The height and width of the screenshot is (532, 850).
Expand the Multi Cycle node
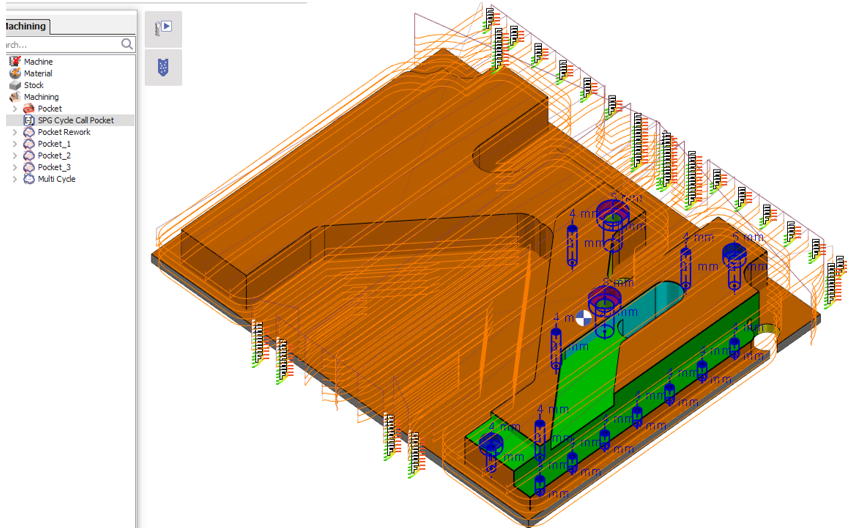tap(14, 180)
